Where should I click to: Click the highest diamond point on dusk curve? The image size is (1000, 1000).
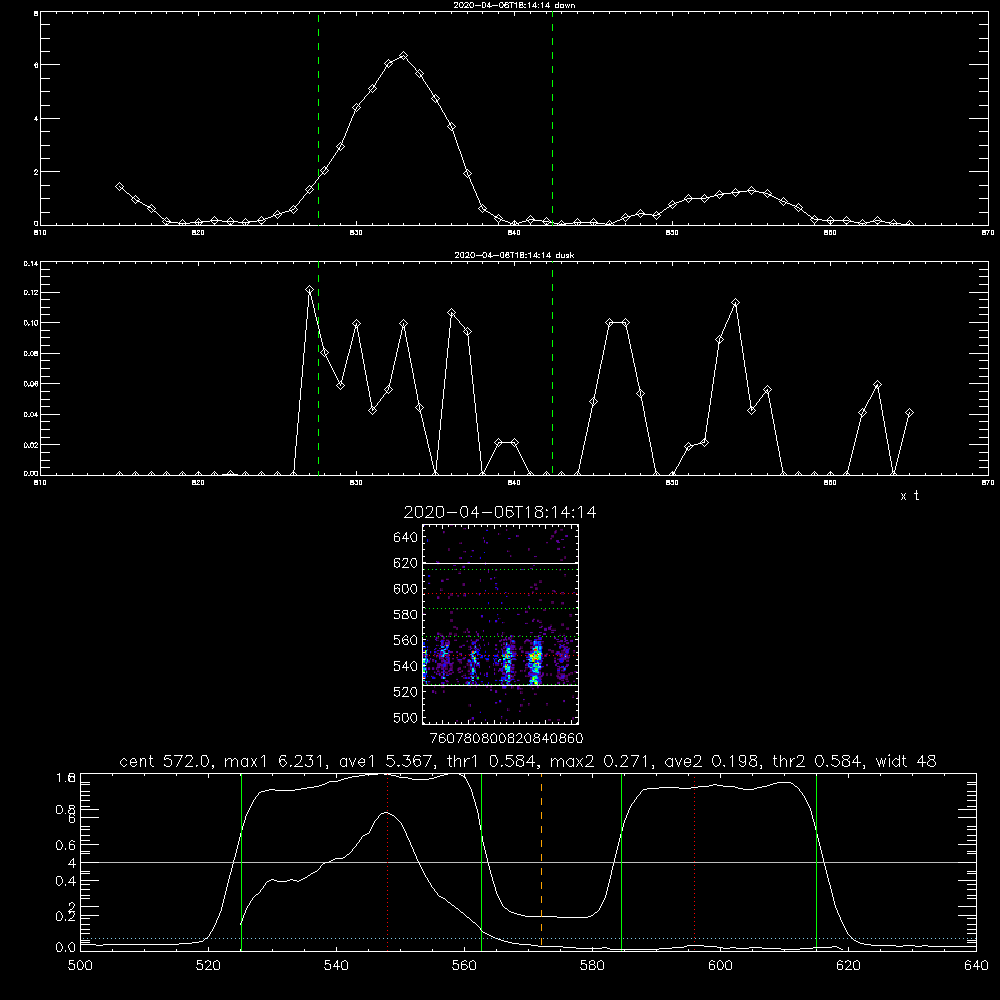click(x=309, y=290)
